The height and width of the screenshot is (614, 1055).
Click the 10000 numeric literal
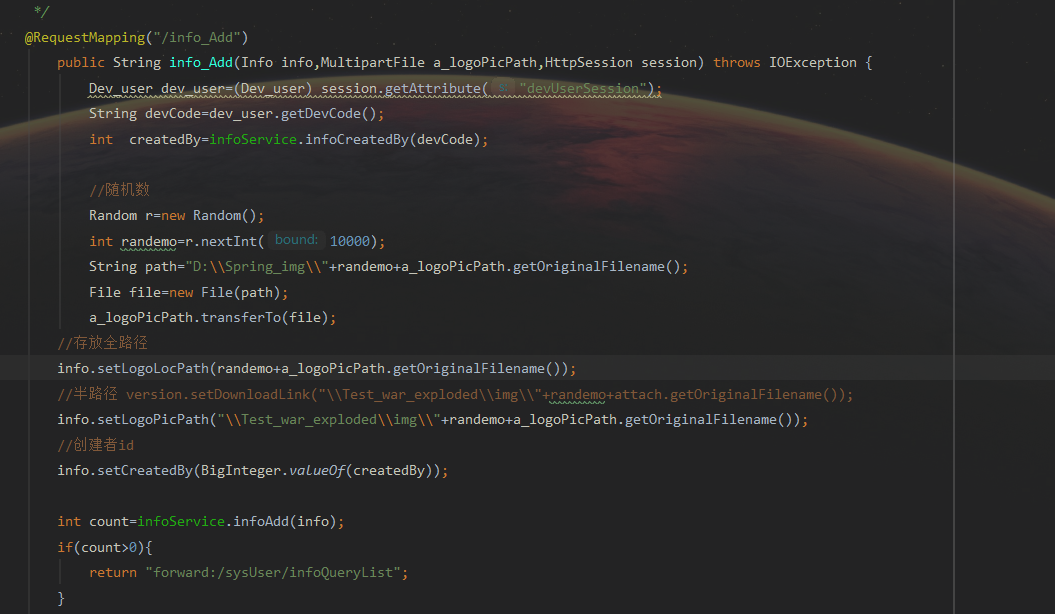click(x=350, y=241)
